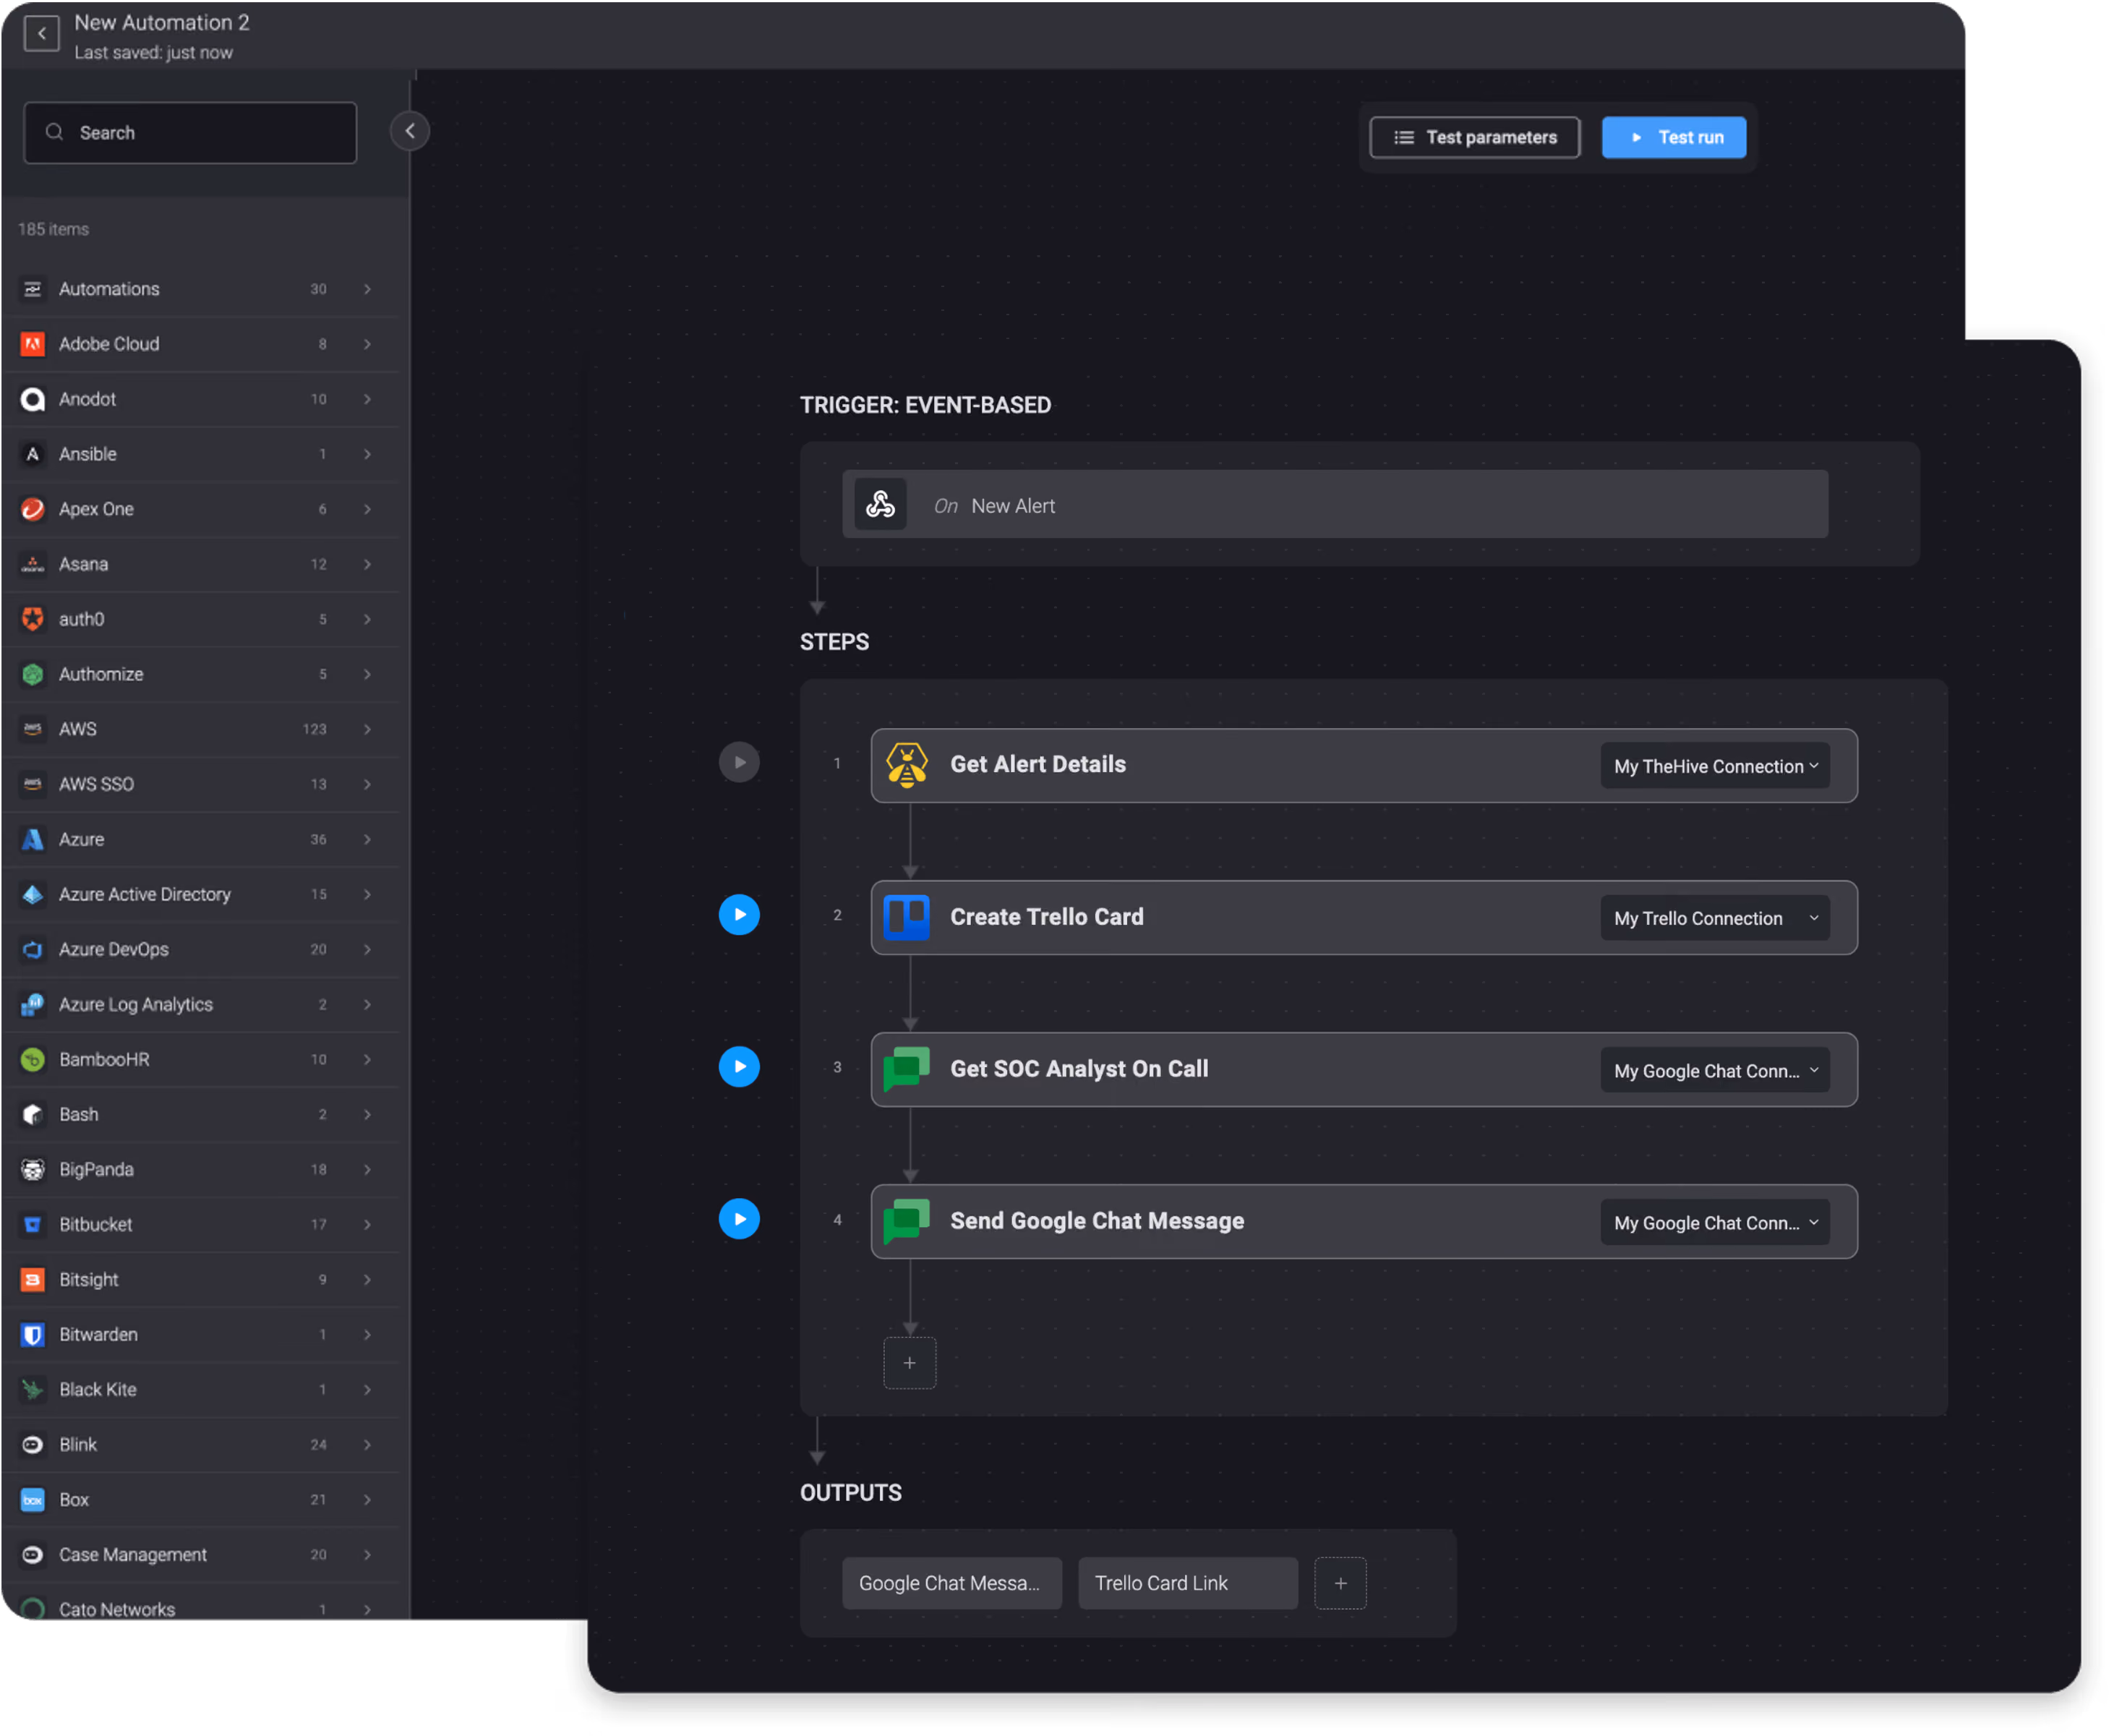Click TheHive bee icon on Get Alert Details

(907, 766)
